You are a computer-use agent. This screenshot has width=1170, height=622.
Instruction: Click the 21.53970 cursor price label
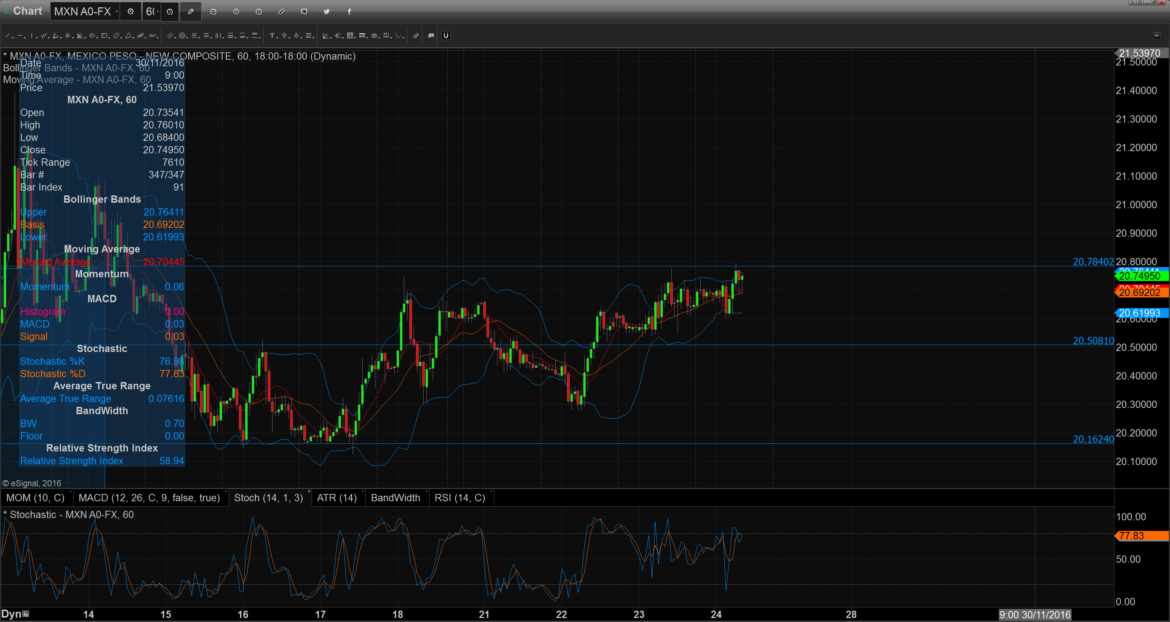[1142, 54]
